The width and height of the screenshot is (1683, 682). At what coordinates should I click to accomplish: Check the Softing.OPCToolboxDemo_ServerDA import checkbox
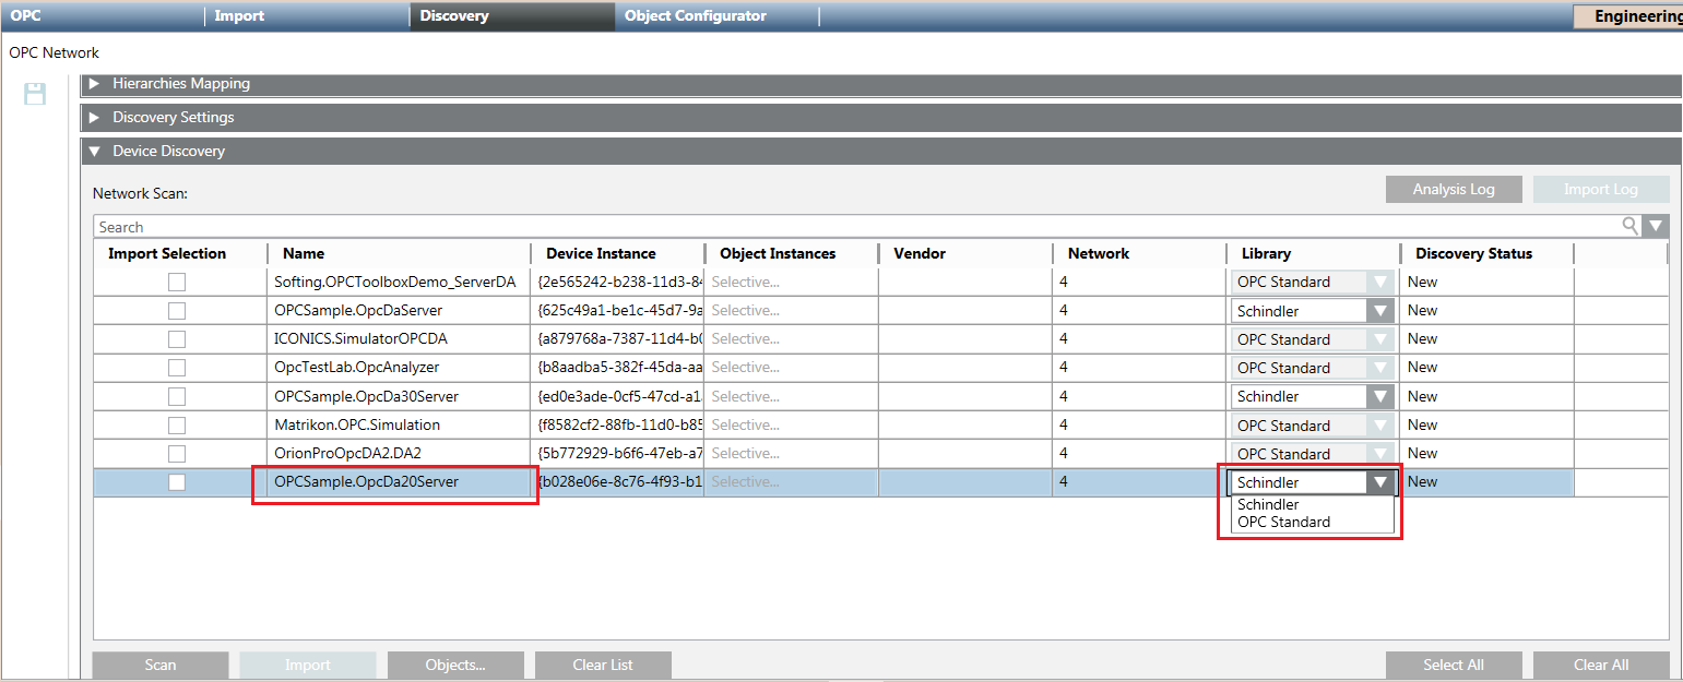tap(177, 282)
